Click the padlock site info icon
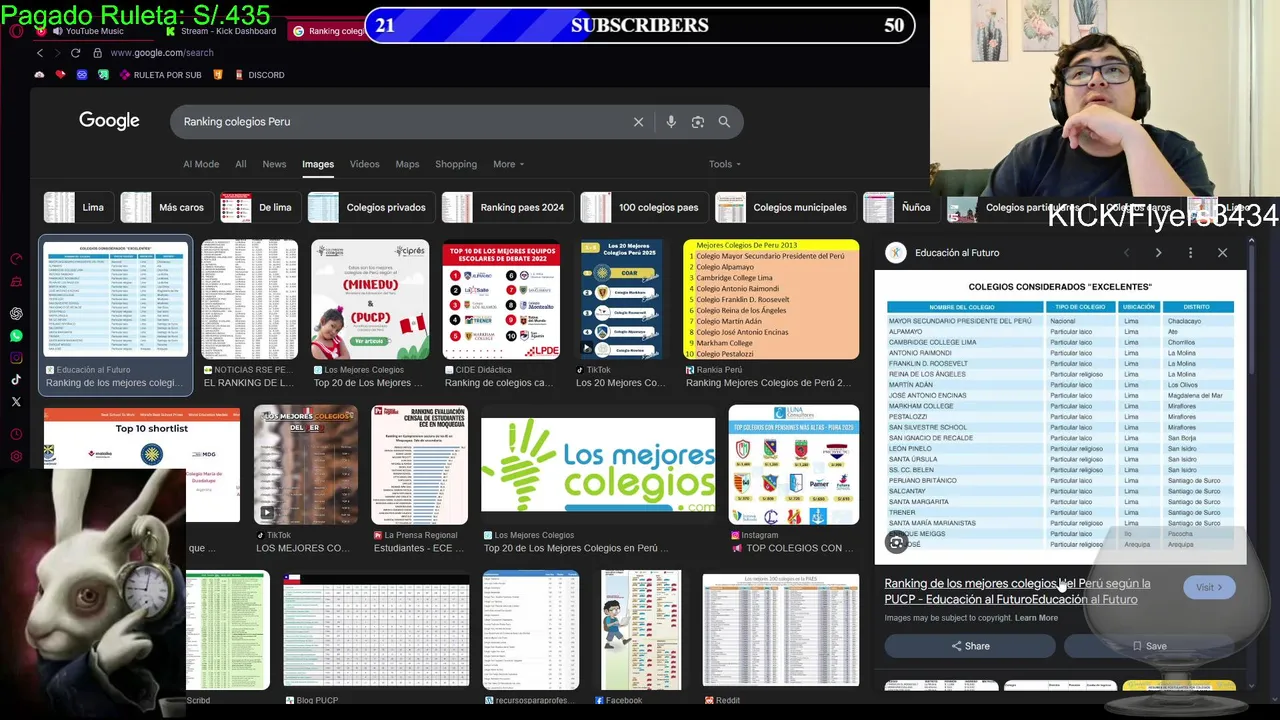Screen dimensions: 1280x720 (97, 53)
